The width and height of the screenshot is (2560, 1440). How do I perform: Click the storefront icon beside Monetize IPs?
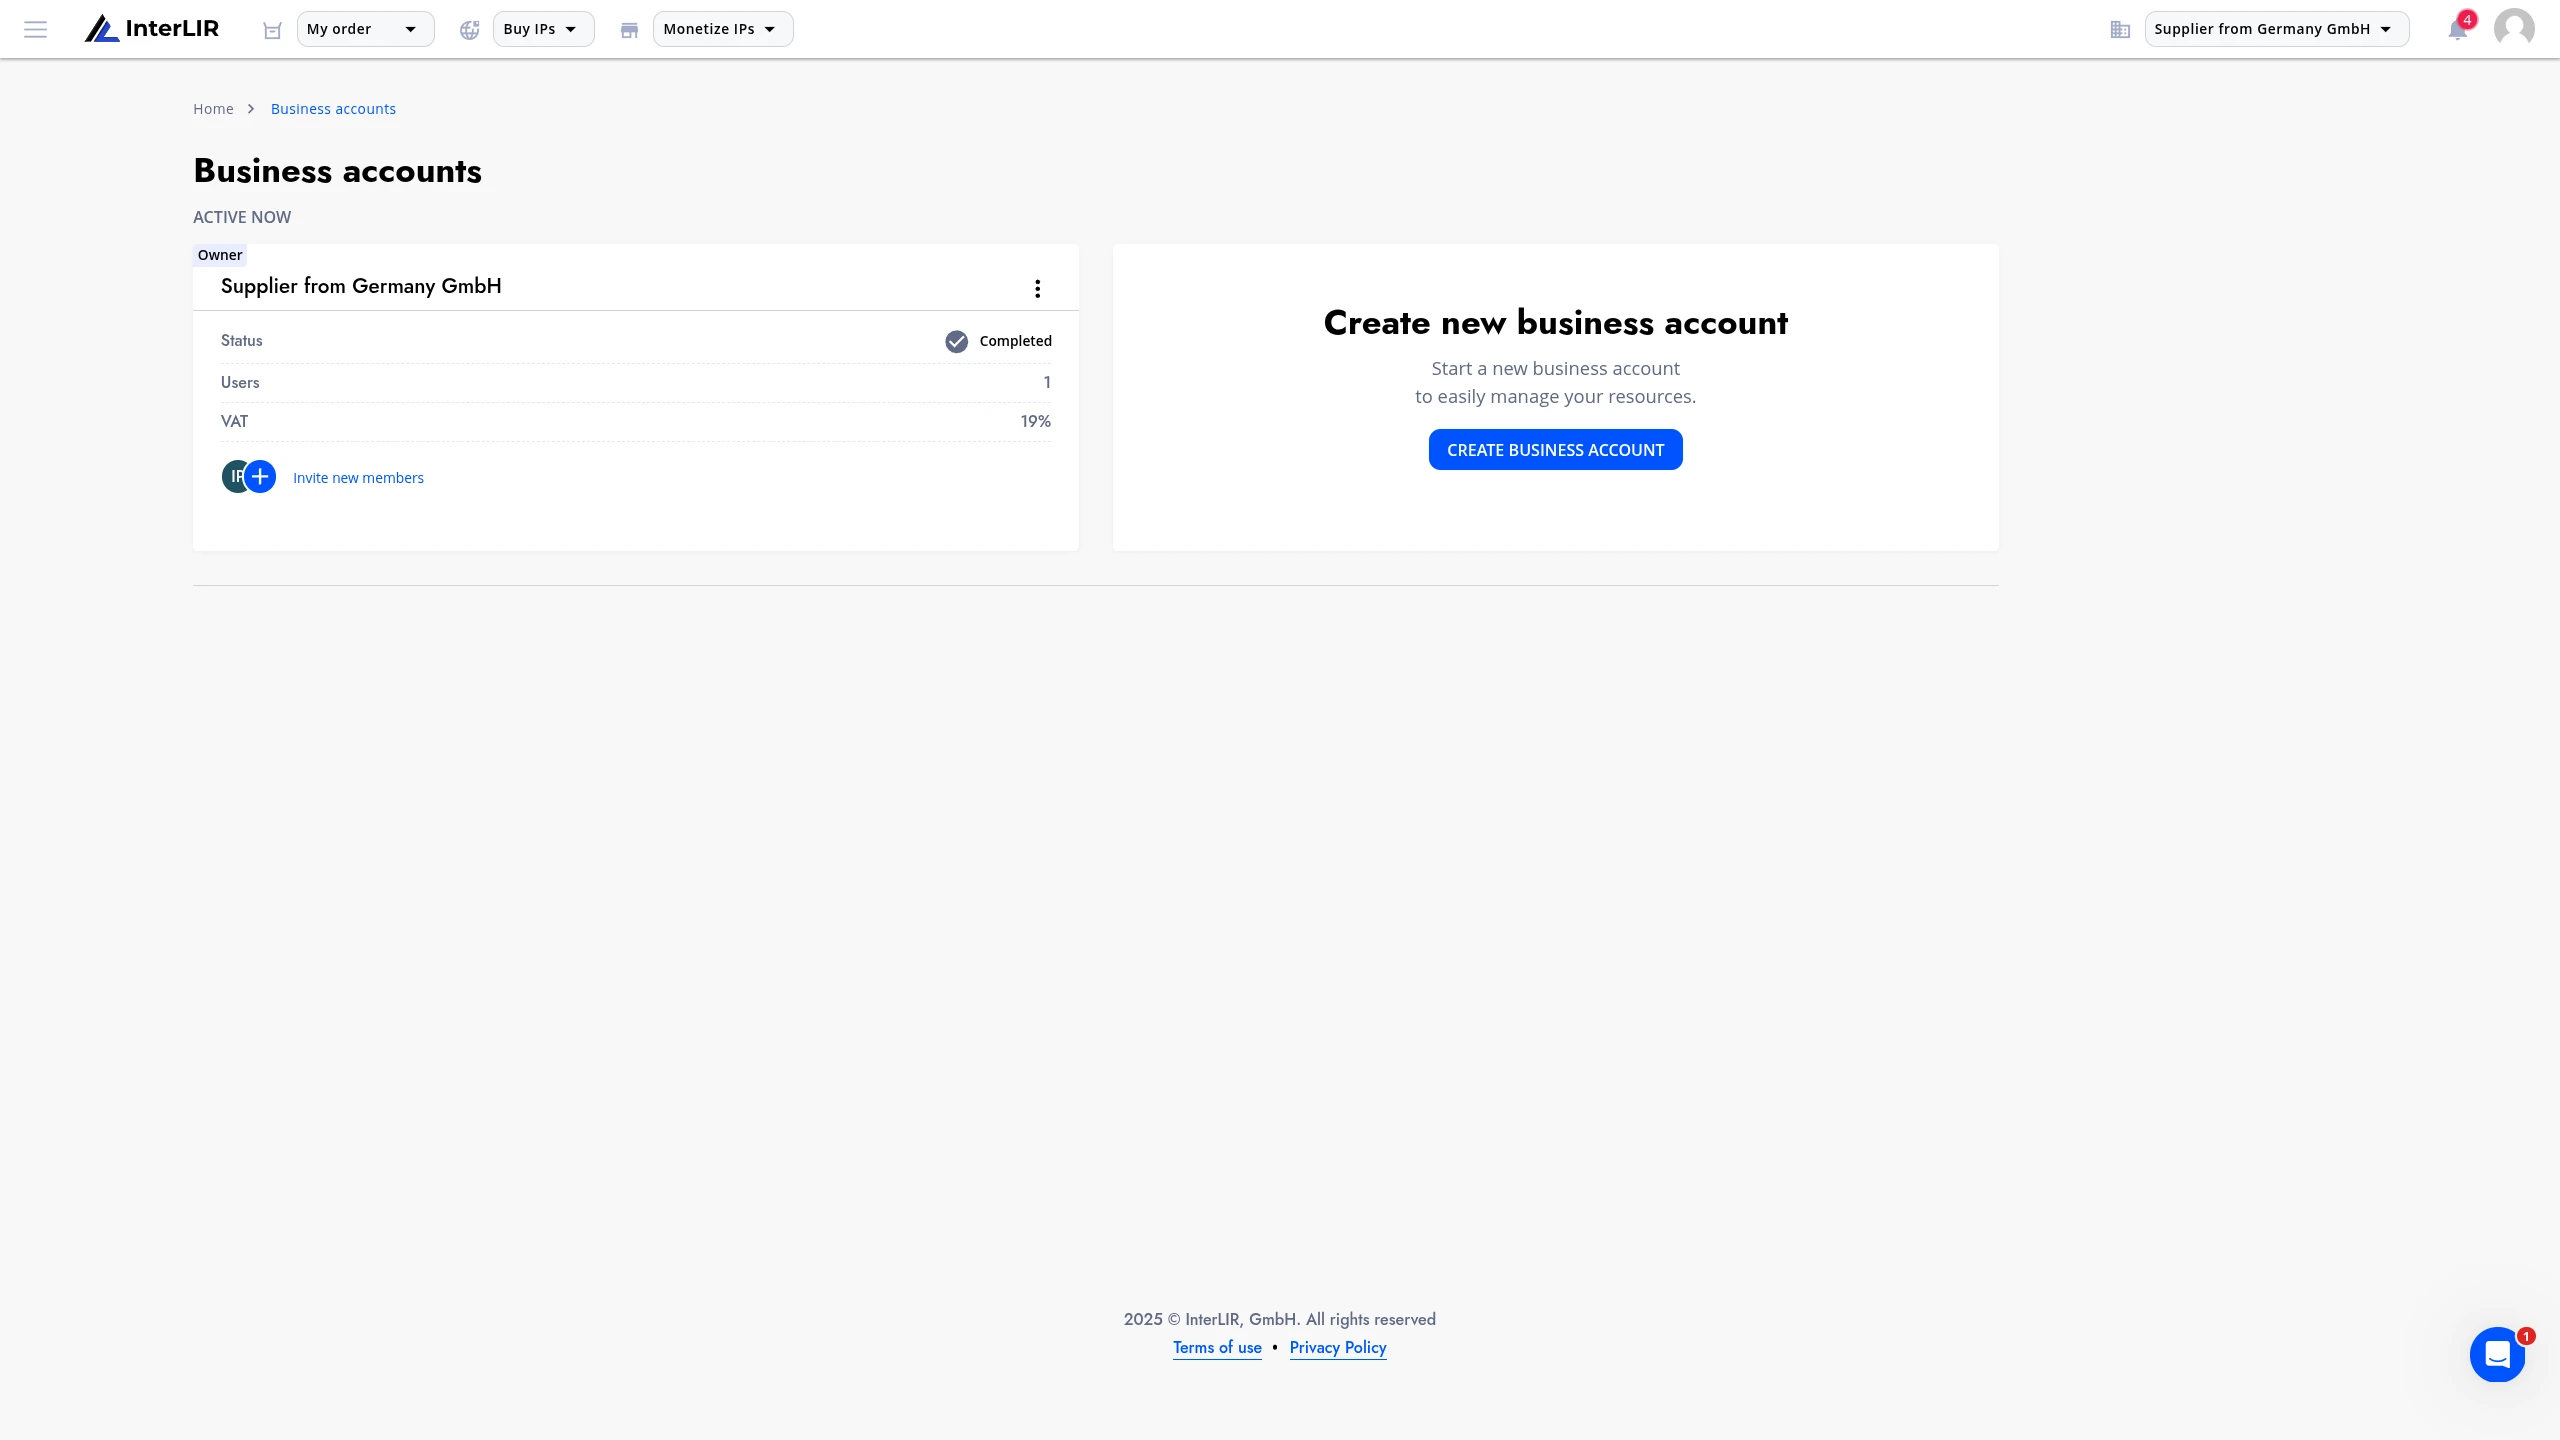[x=629, y=30]
